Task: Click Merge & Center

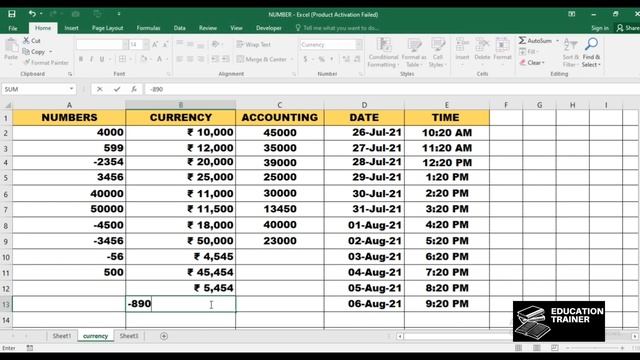Action: click(262, 59)
